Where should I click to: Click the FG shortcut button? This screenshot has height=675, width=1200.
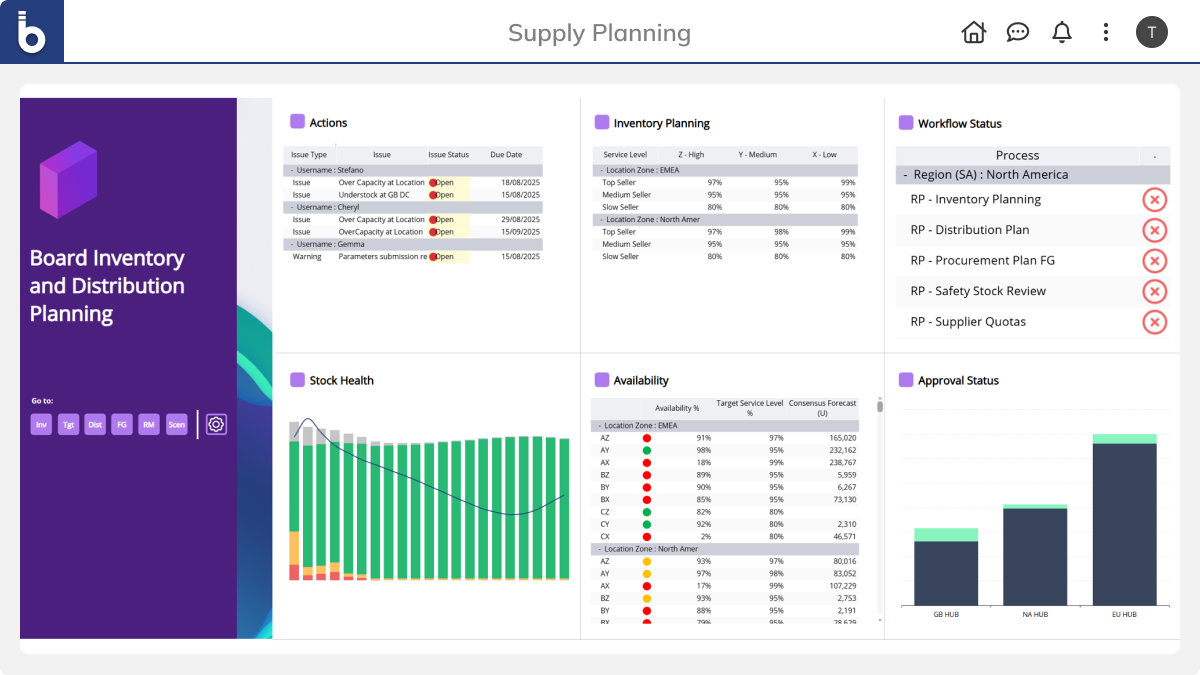coord(121,424)
